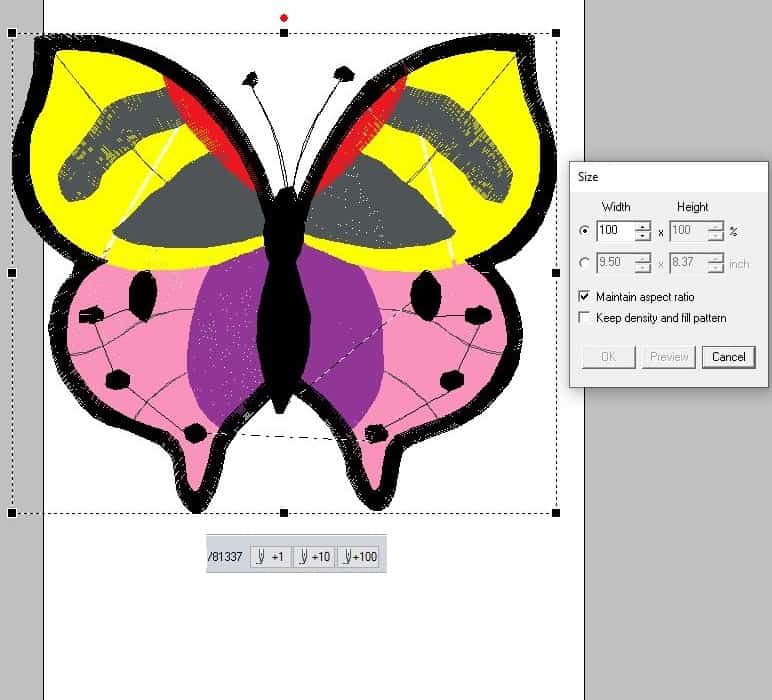Click the Size dialog title bar

[x=669, y=177]
